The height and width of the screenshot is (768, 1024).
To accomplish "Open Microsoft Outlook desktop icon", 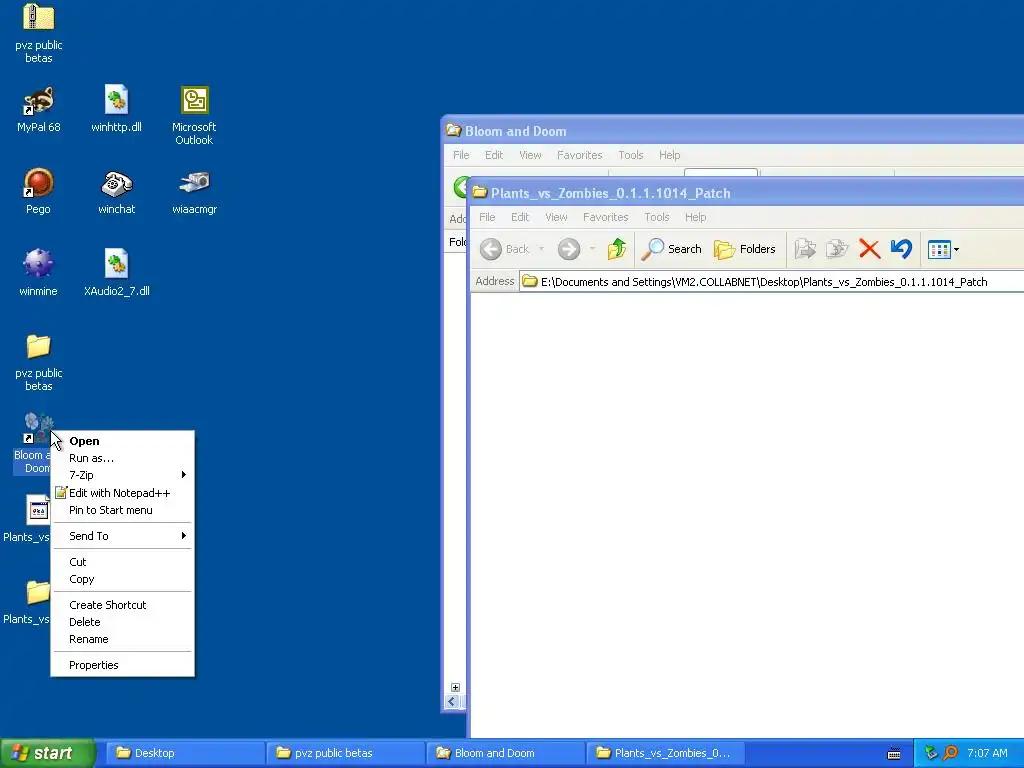I will (194, 101).
